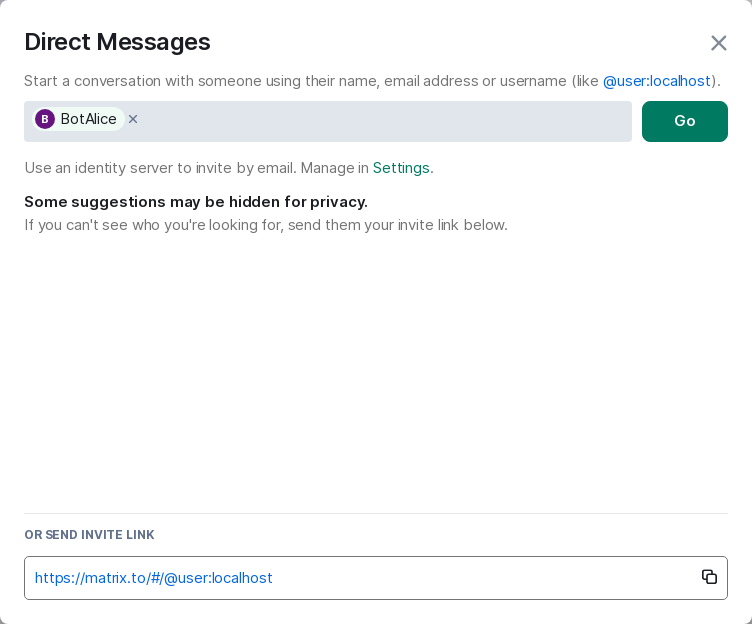Click the Direct Messages heading
The height and width of the screenshot is (624, 752).
coord(117,42)
